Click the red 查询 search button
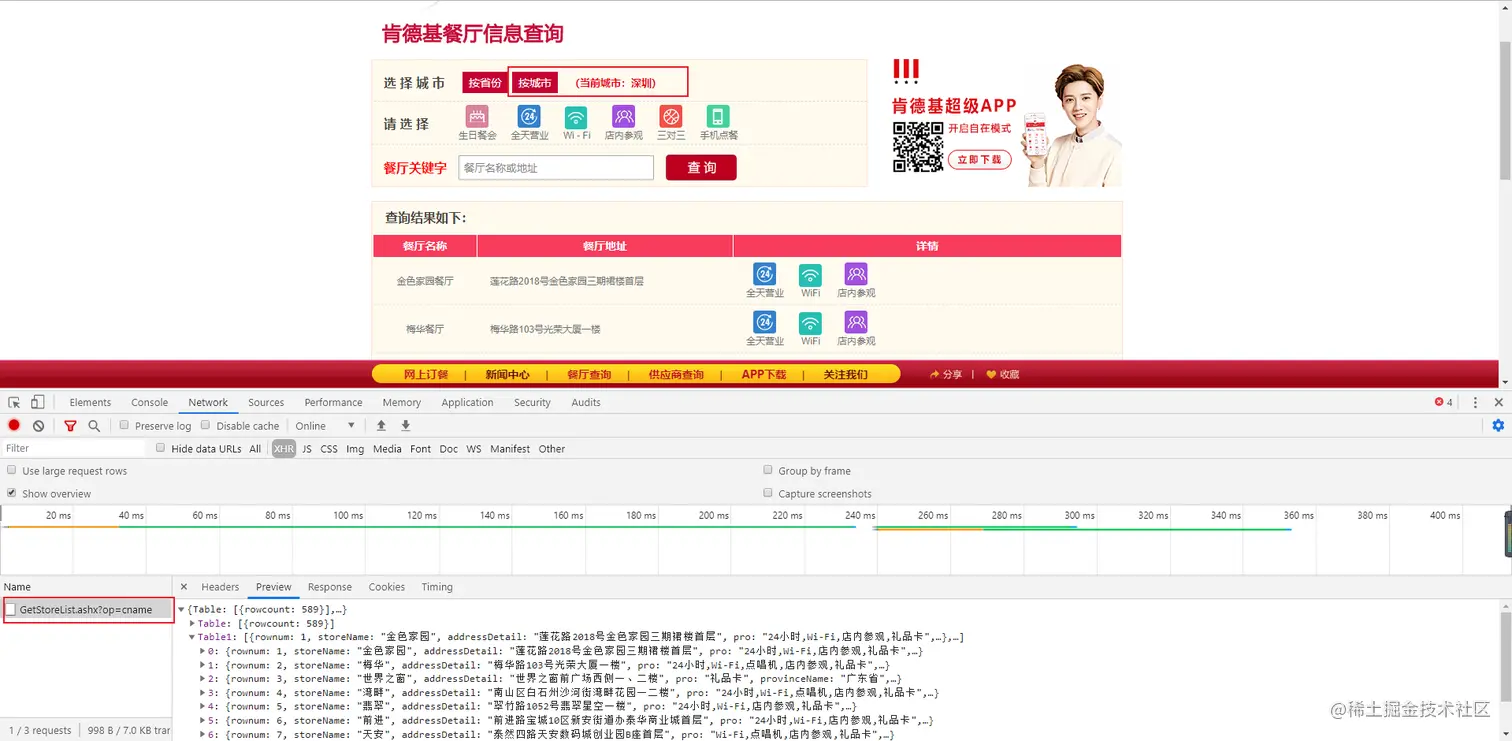1512x741 pixels. [701, 168]
